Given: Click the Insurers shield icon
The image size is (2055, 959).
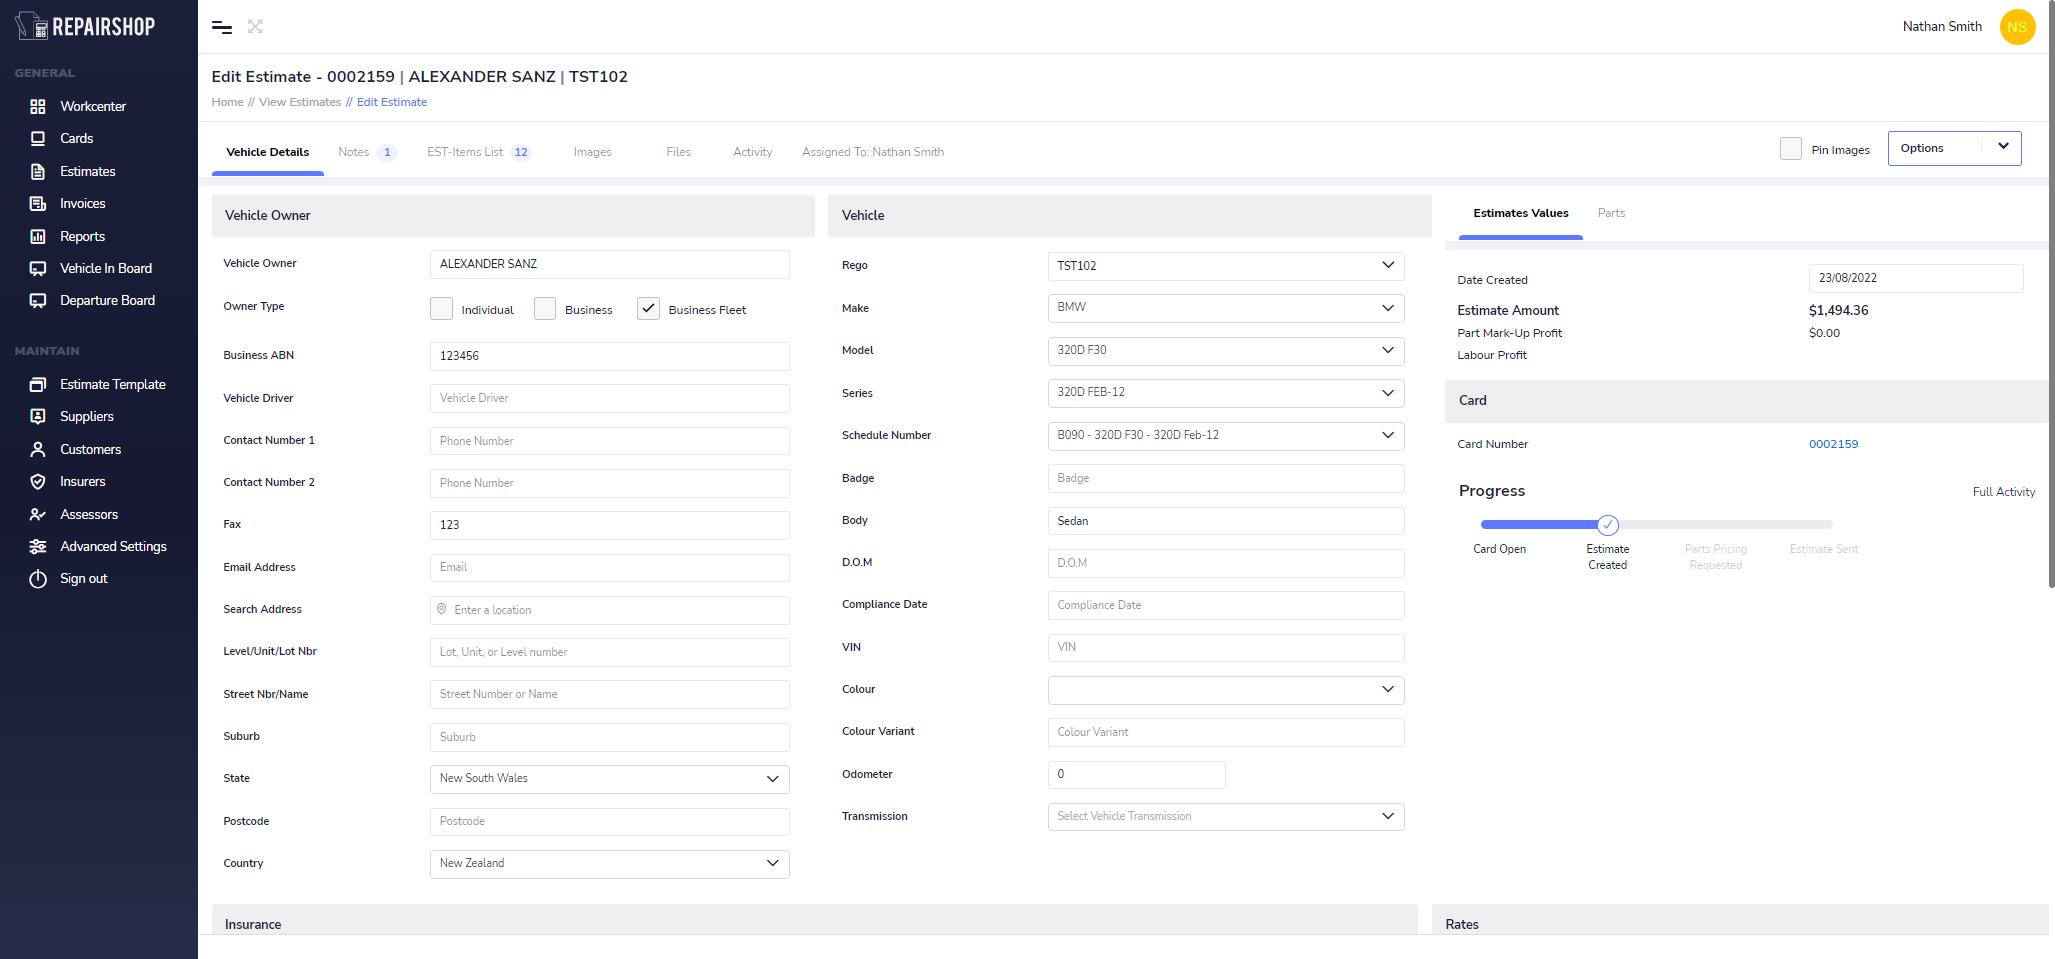Looking at the screenshot, I should click(x=38, y=481).
